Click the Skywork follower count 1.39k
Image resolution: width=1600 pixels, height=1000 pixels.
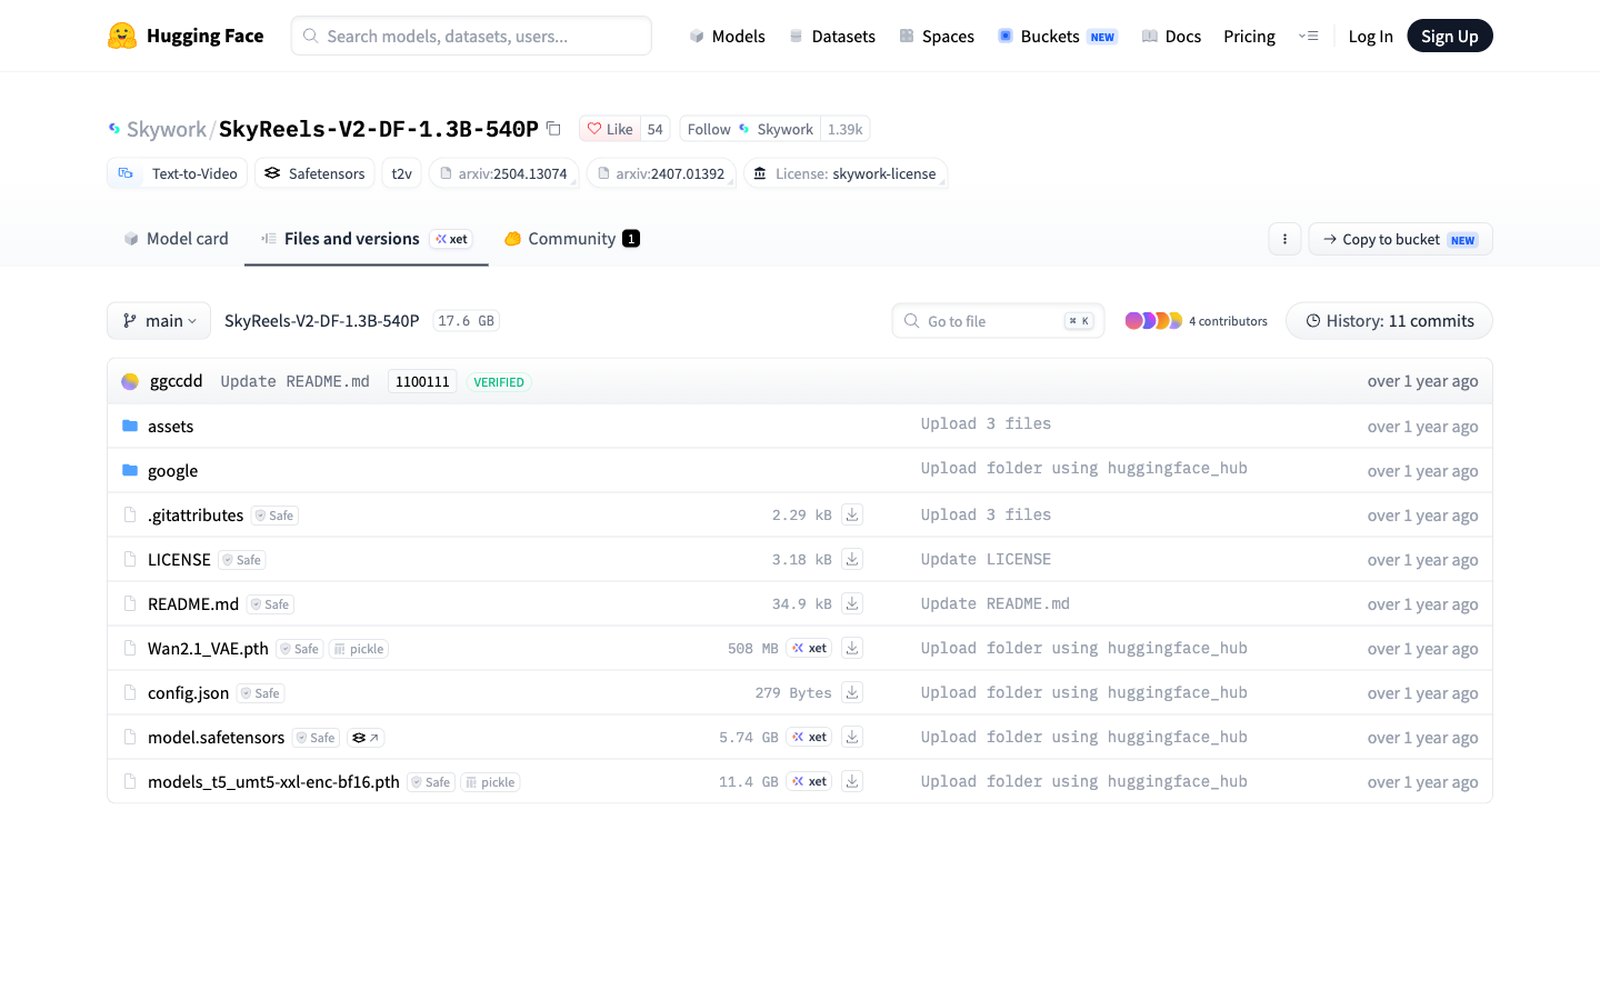[x=845, y=129]
